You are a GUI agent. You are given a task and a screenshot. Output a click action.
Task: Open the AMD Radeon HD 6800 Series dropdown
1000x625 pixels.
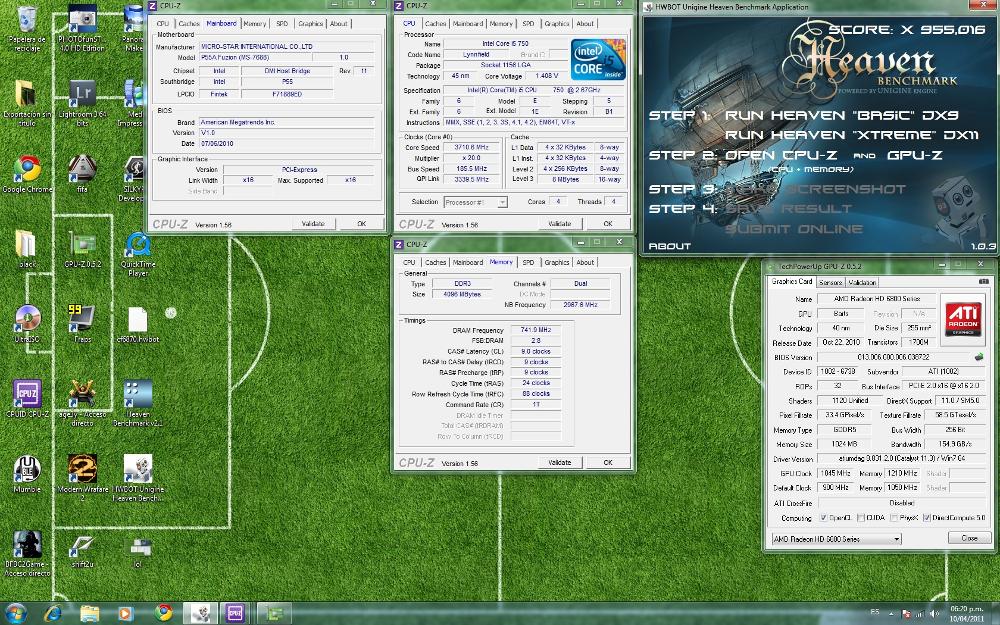(x=837, y=539)
